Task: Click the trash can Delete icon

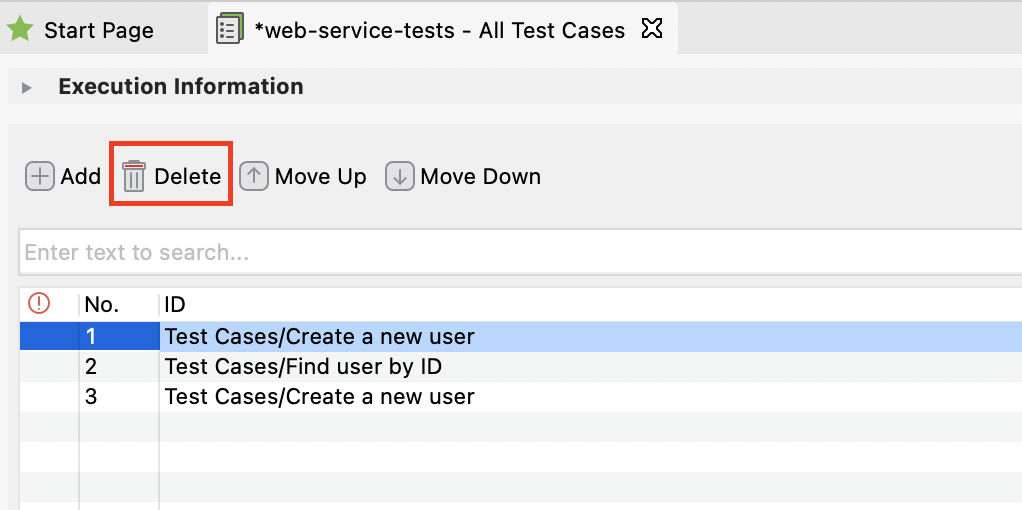Action: coord(134,177)
